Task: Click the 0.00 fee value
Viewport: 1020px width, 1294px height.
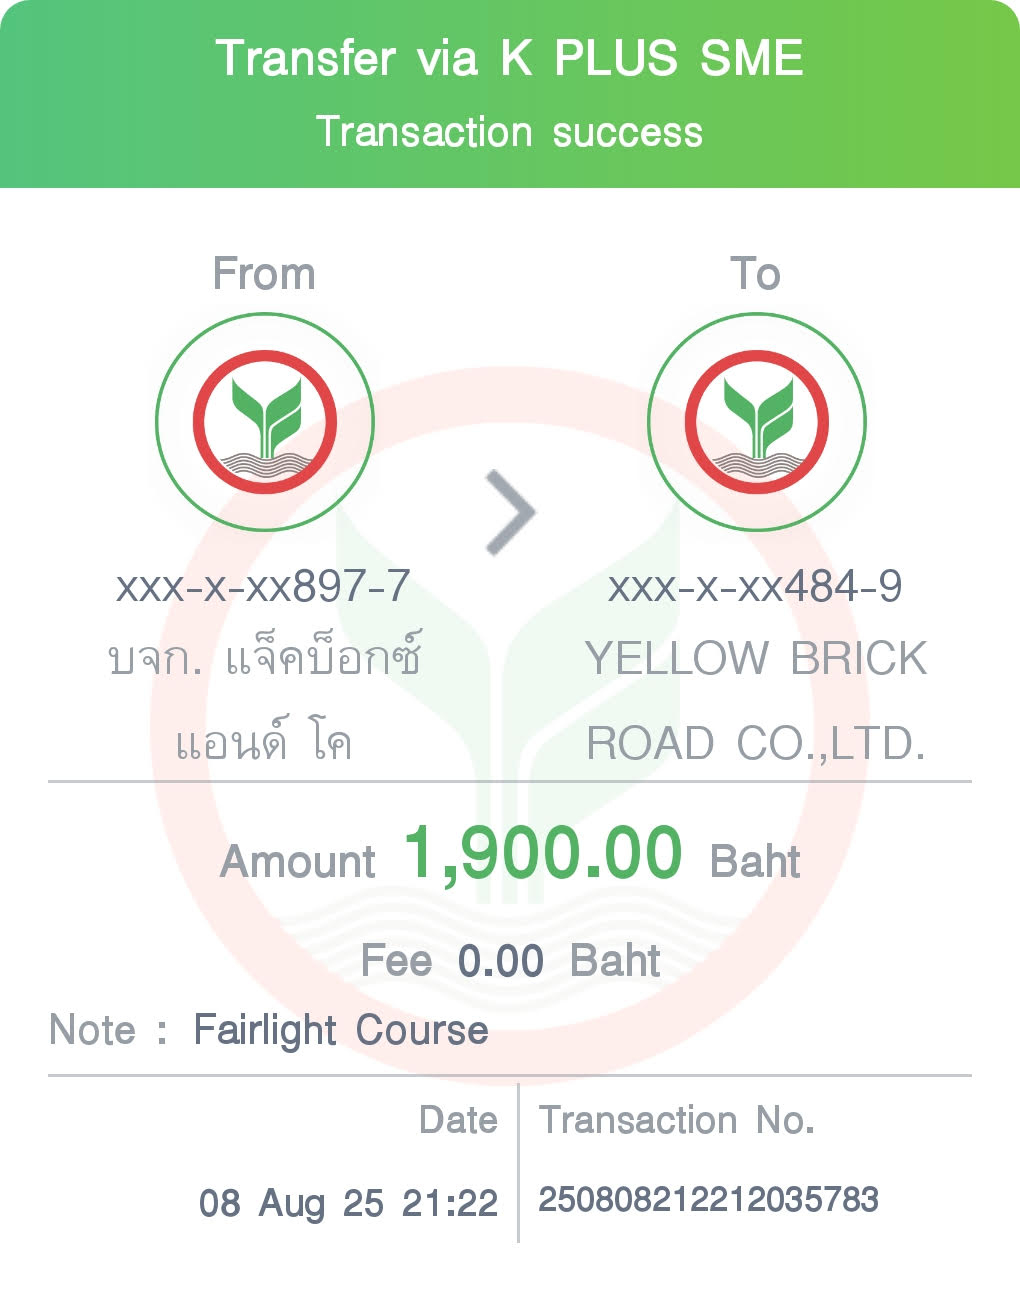Action: click(x=500, y=961)
